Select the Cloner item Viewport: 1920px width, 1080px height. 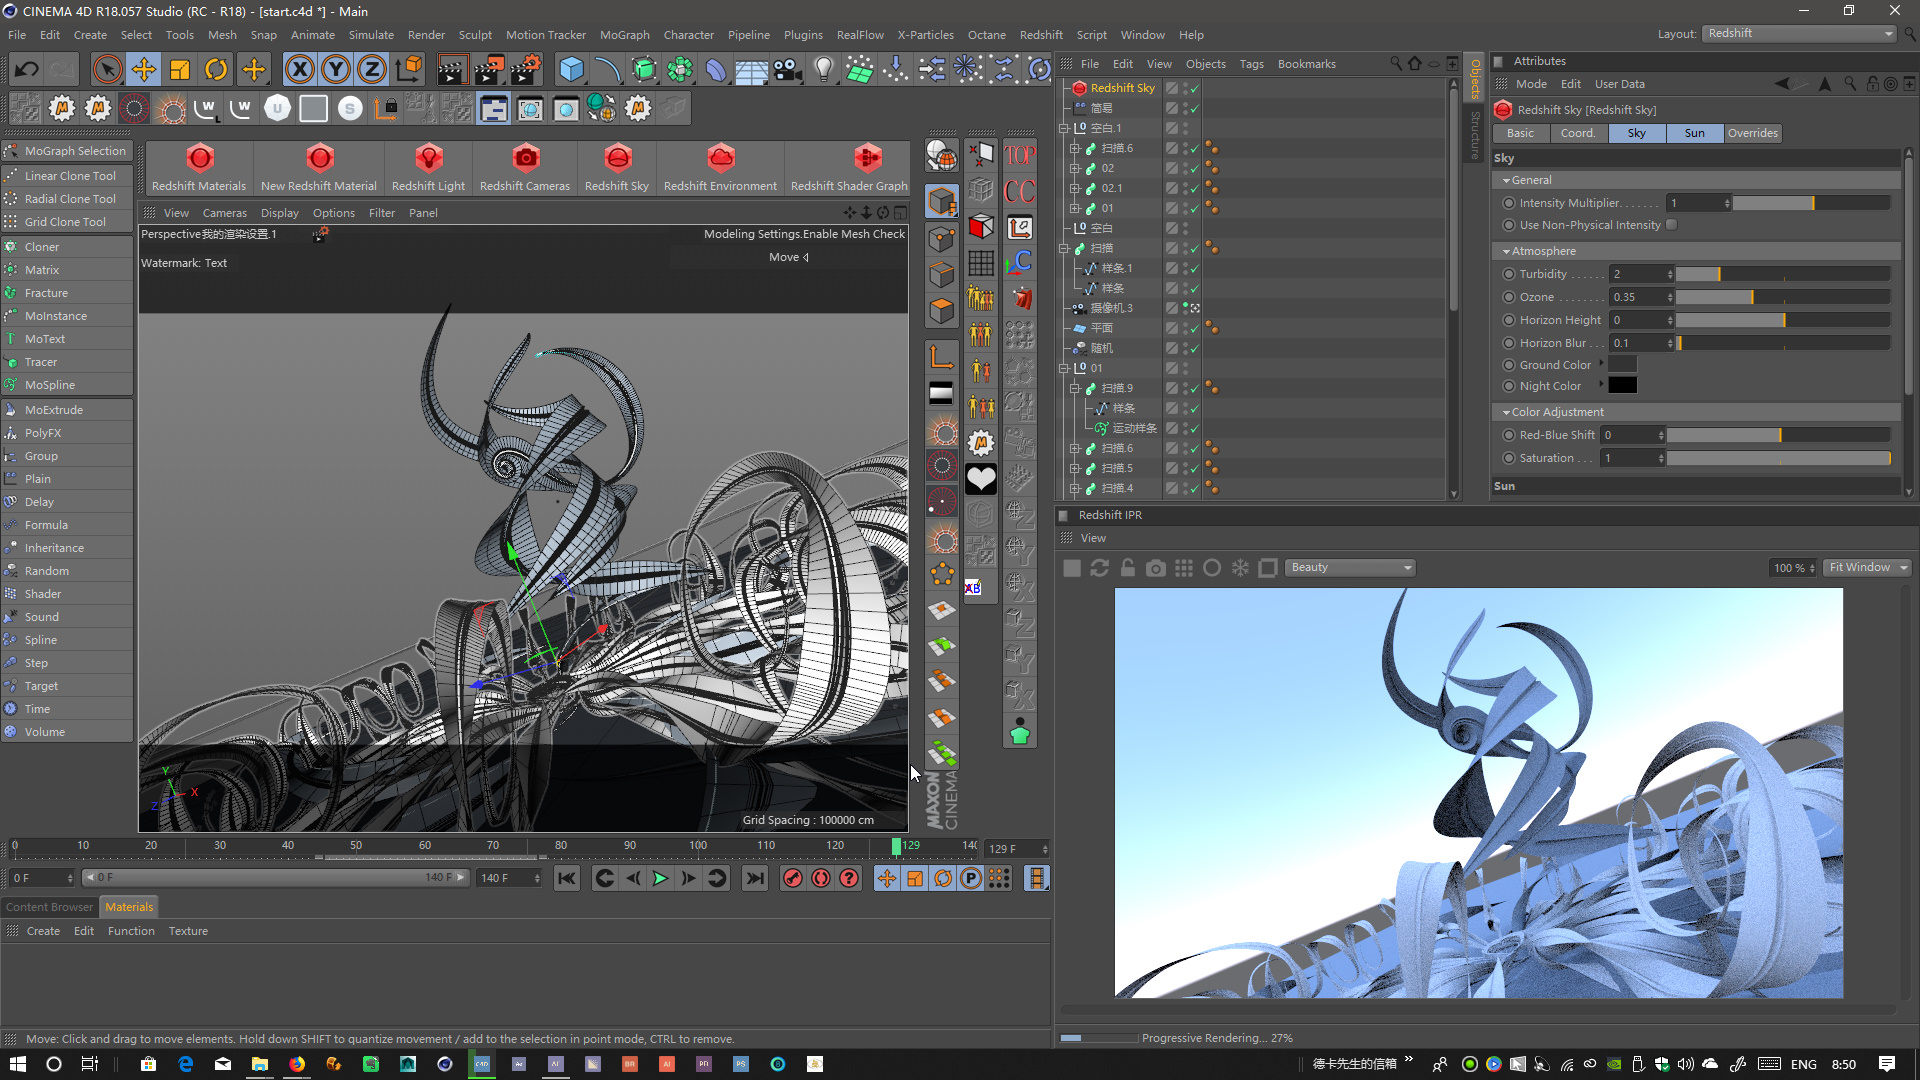[67, 247]
